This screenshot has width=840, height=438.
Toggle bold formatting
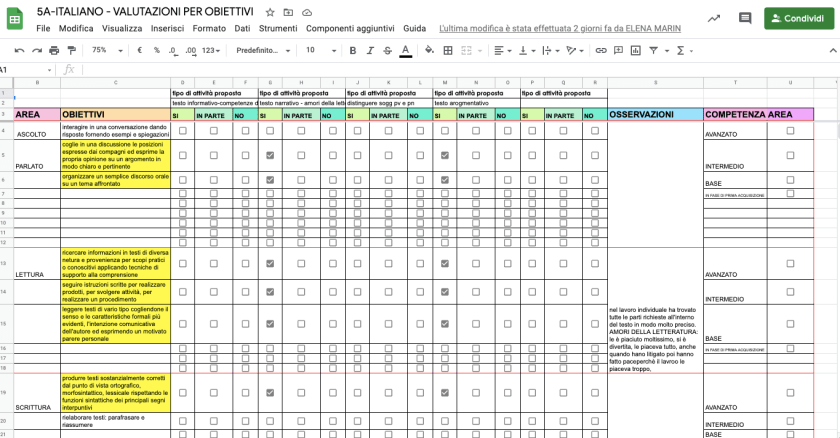[x=352, y=49]
